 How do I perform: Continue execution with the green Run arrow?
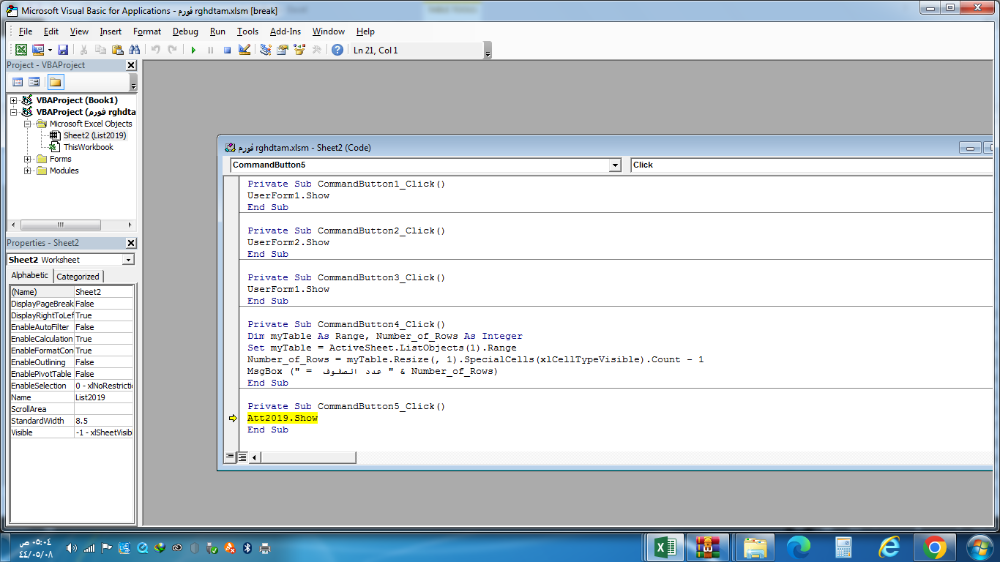tap(193, 50)
